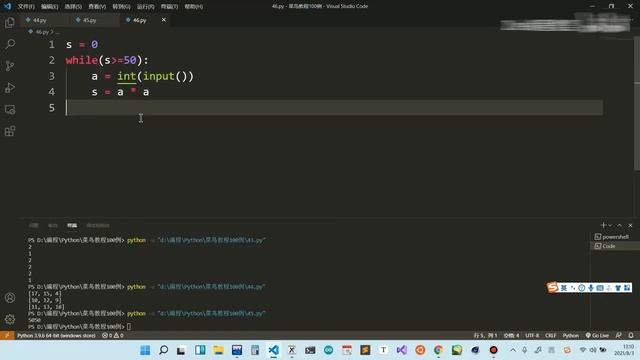This screenshot has height=360, width=640.
Task: Open the notifications bell in status bar
Action: pyautogui.click(x=631, y=336)
